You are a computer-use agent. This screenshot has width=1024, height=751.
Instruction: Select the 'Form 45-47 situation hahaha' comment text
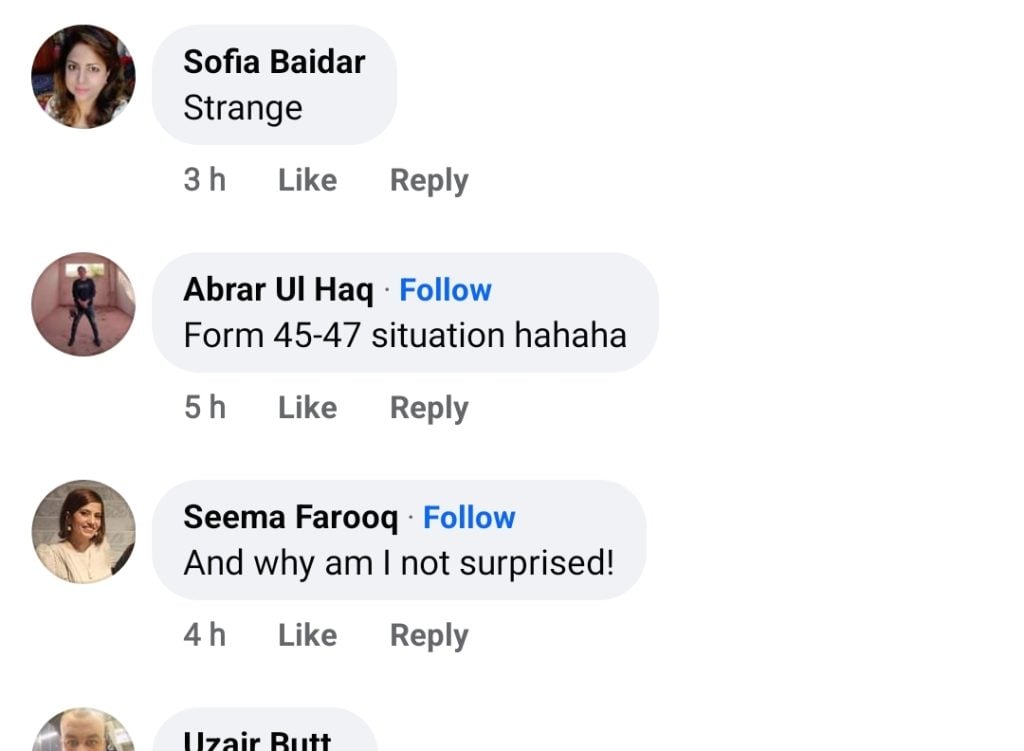pyautogui.click(x=405, y=335)
